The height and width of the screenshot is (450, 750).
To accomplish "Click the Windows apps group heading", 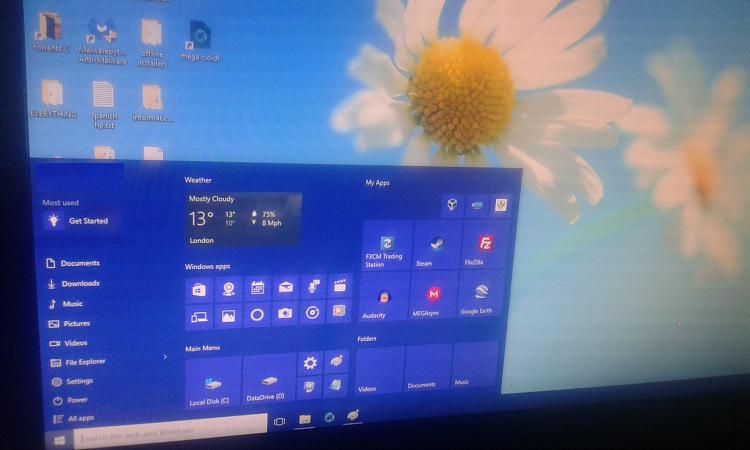I will [208, 266].
